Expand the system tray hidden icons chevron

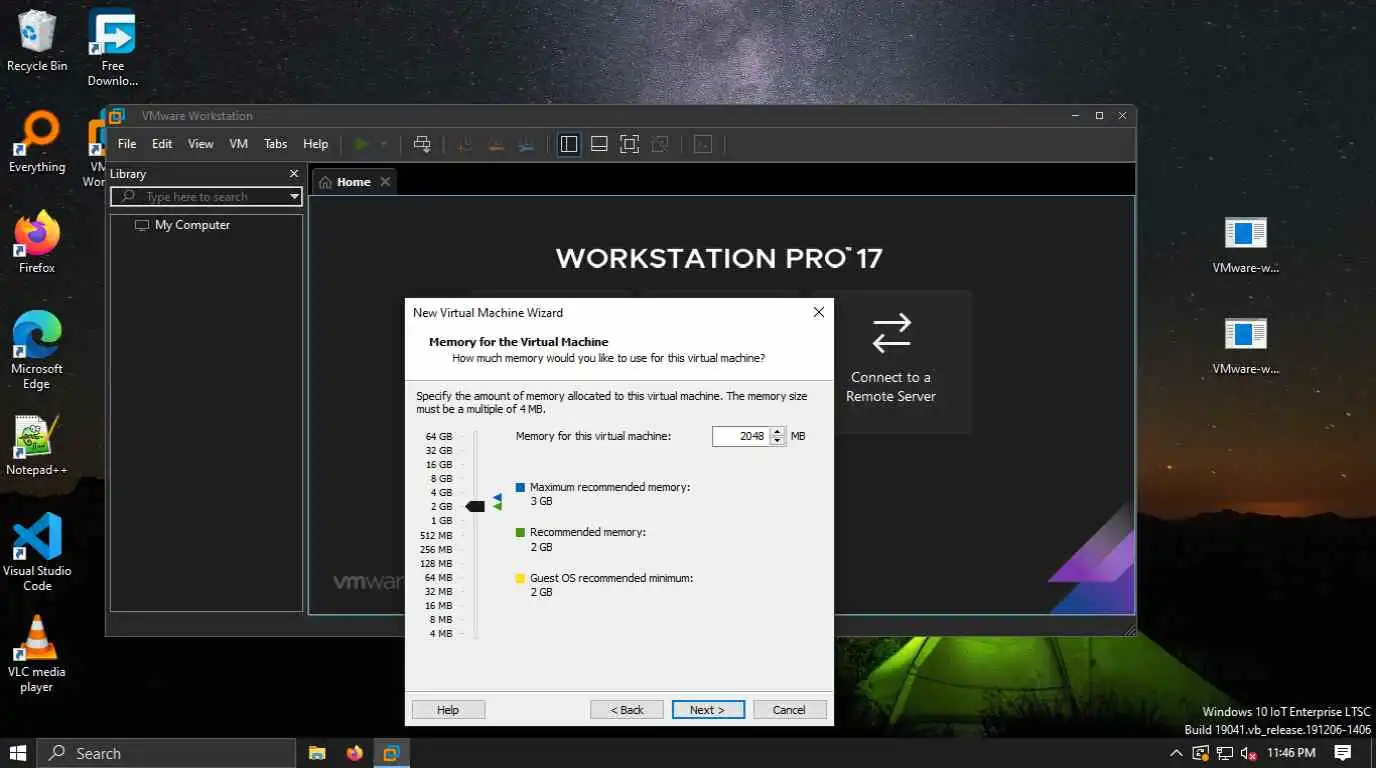(x=1176, y=753)
